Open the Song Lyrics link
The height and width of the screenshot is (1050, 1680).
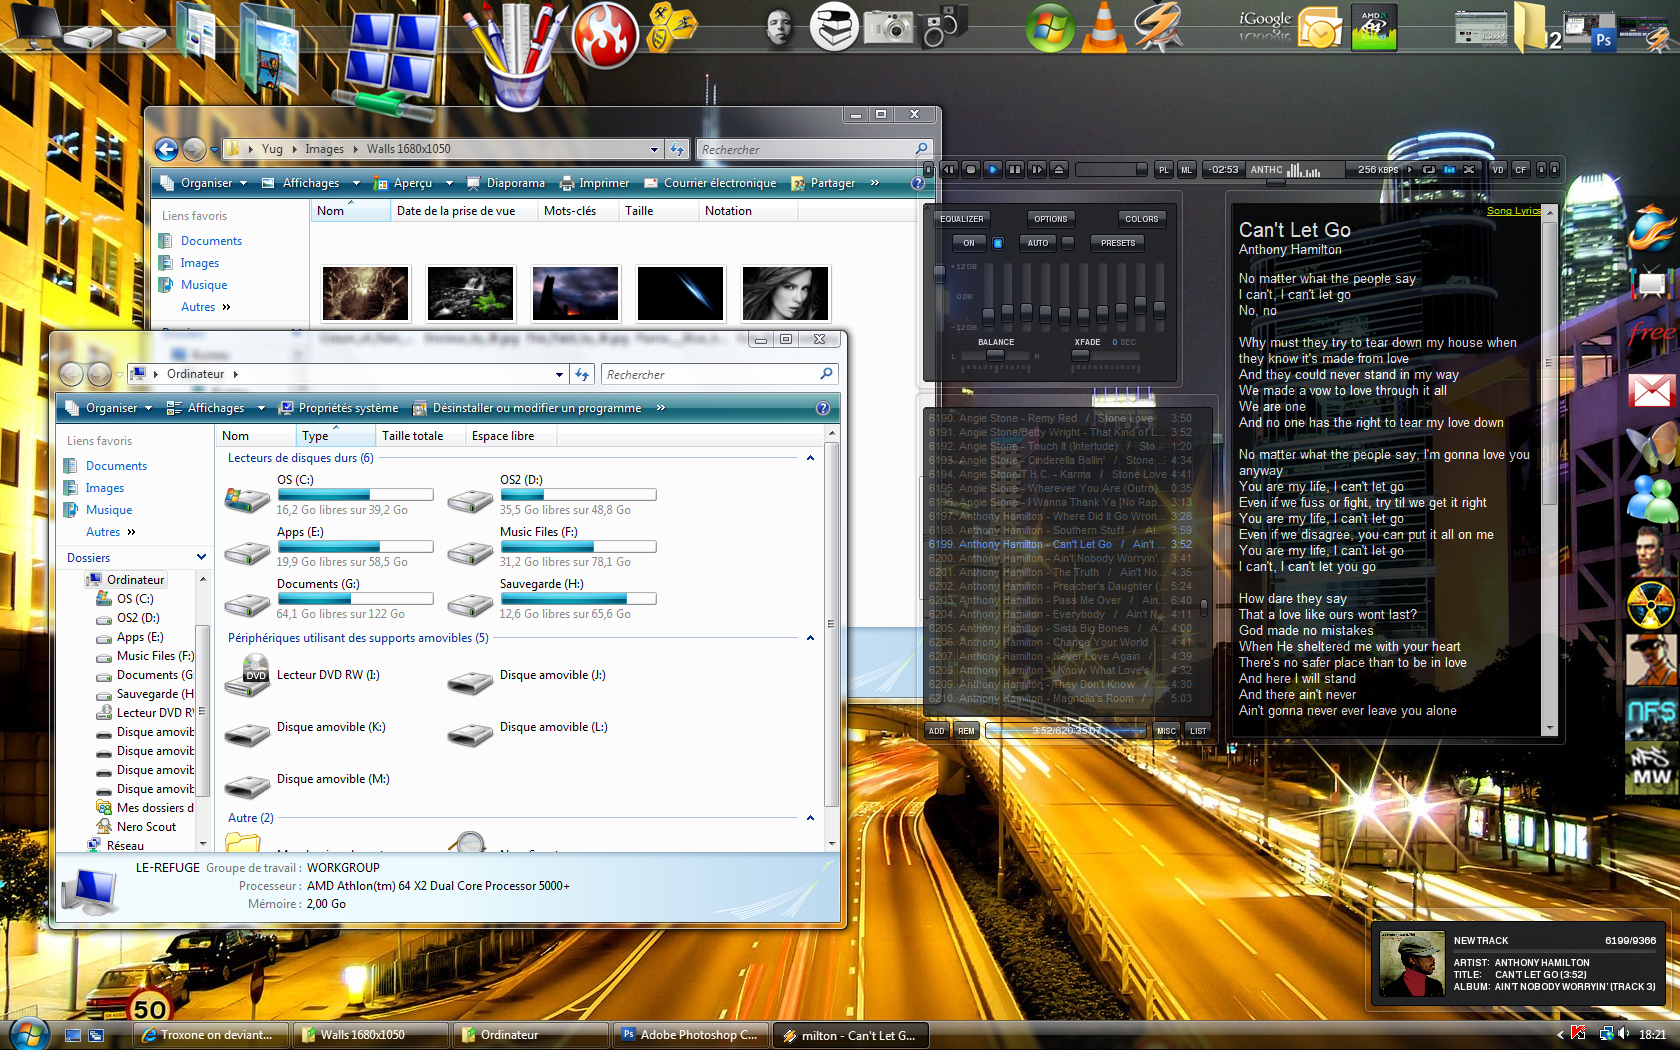(x=1513, y=211)
